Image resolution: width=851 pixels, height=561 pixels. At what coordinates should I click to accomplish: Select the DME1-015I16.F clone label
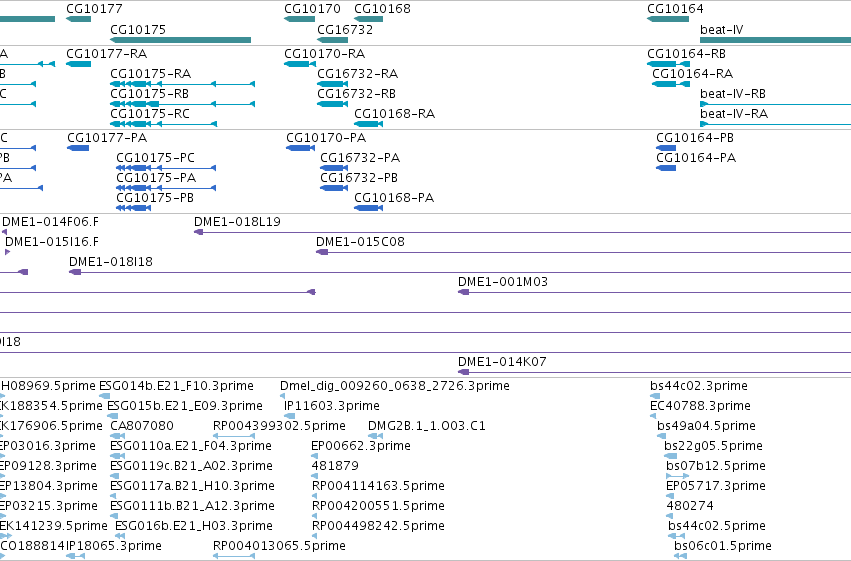pos(52,242)
